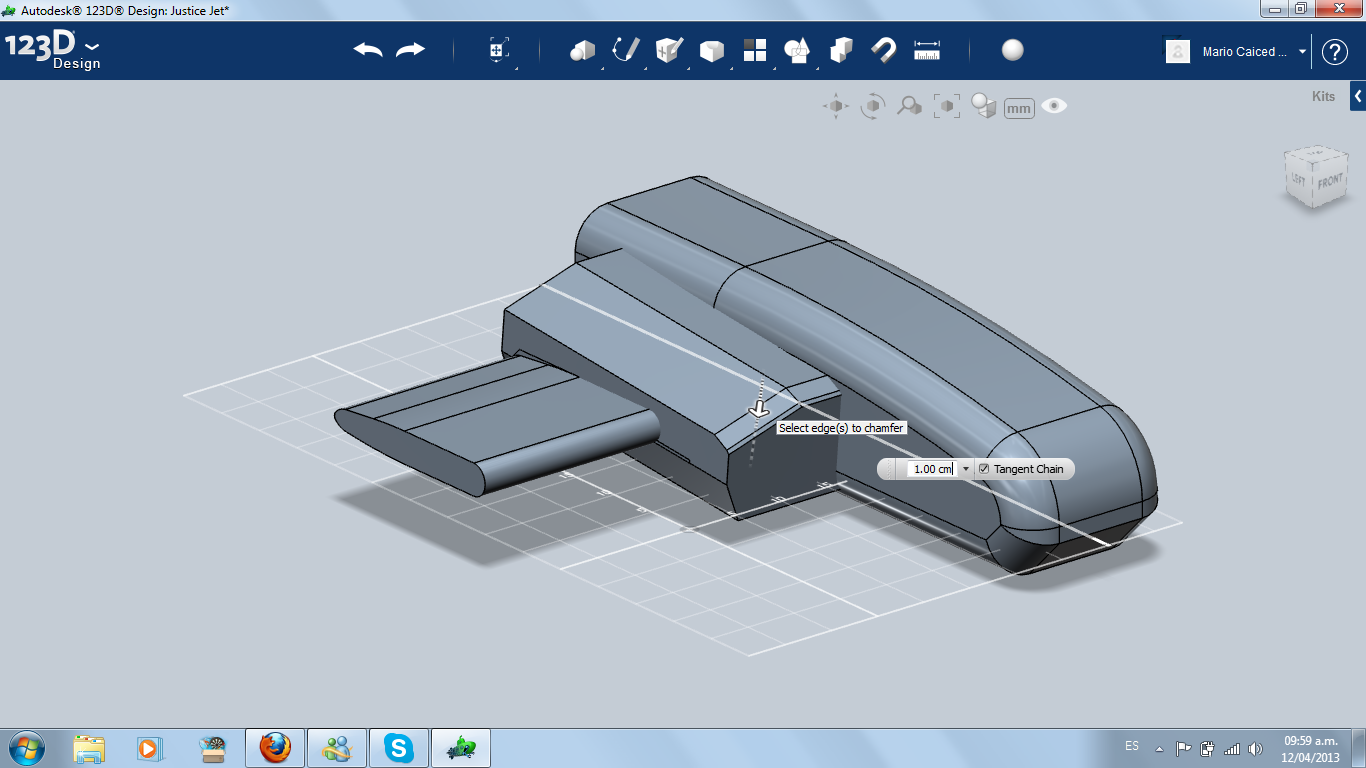1366x768 pixels.
Task: Open the Sketch tool menu
Action: 626,50
